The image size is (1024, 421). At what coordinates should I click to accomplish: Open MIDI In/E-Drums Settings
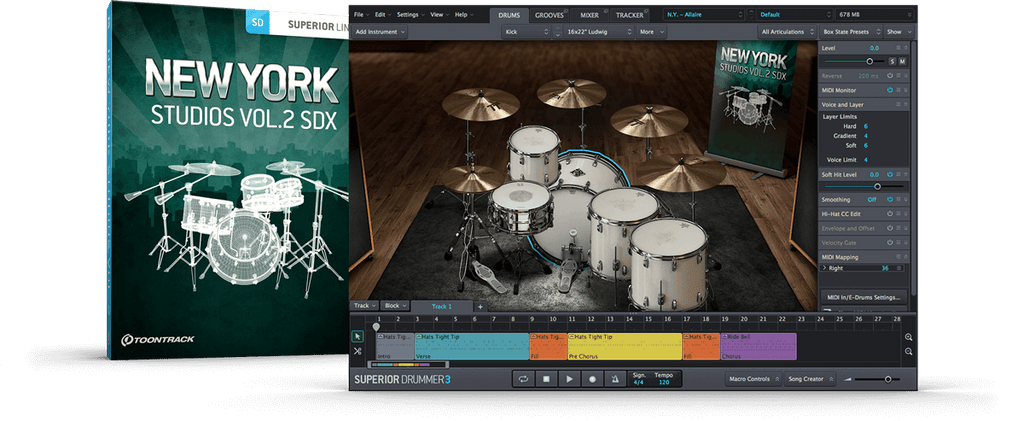click(863, 297)
